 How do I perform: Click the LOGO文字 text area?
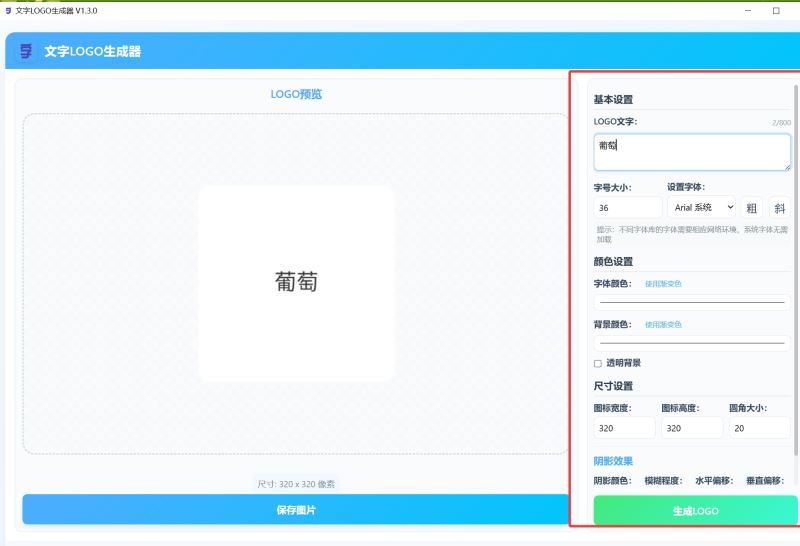click(x=692, y=152)
